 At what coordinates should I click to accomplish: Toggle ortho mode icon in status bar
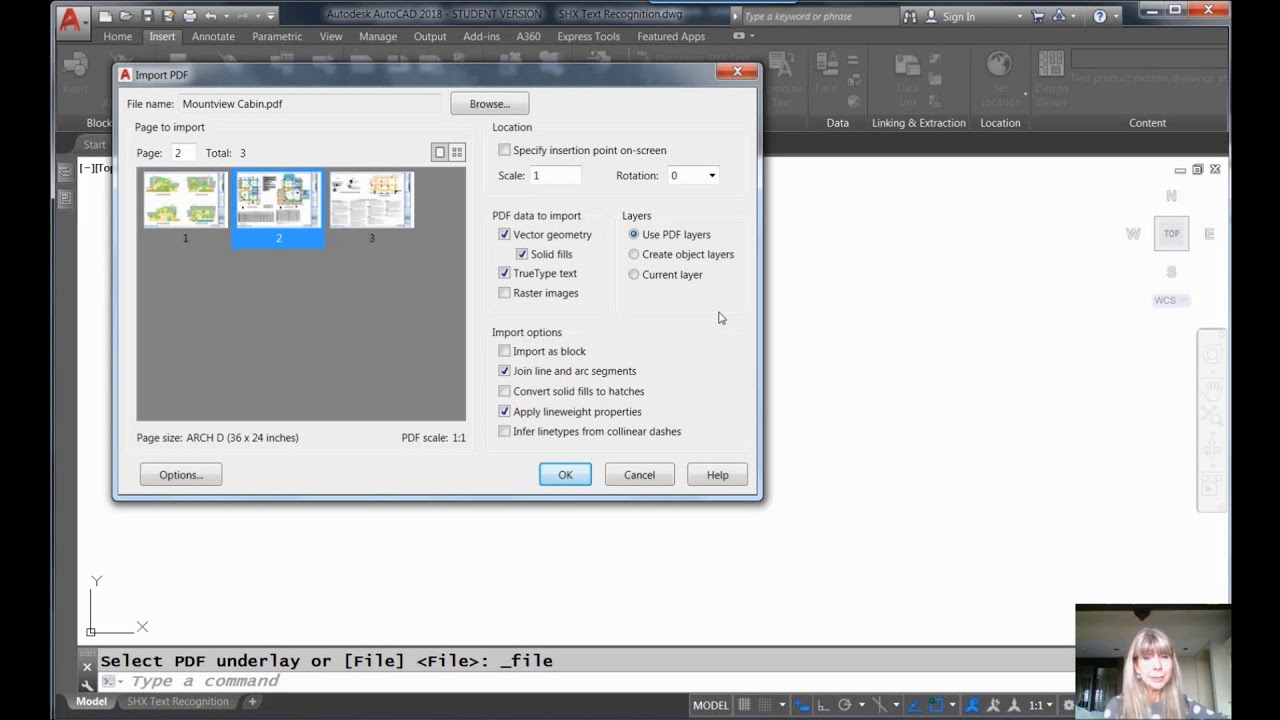point(823,705)
